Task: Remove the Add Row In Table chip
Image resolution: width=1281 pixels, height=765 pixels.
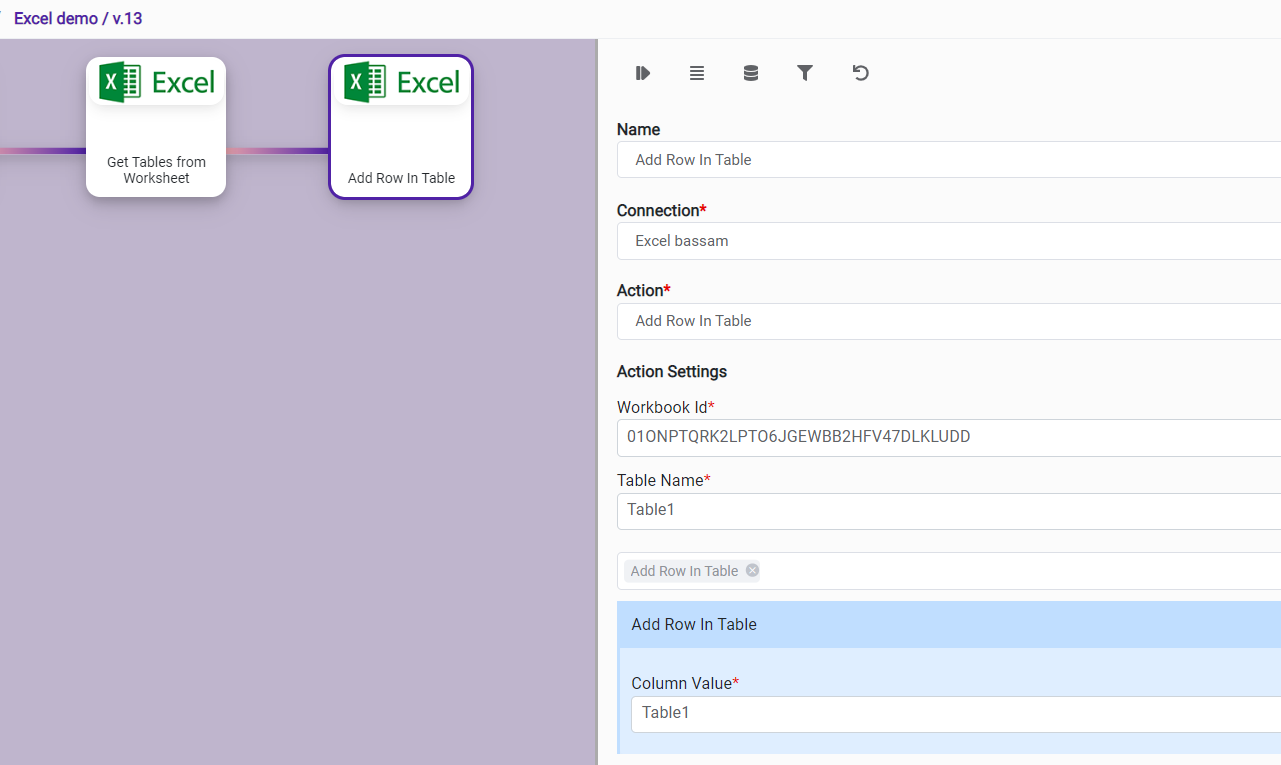Action: (752, 570)
